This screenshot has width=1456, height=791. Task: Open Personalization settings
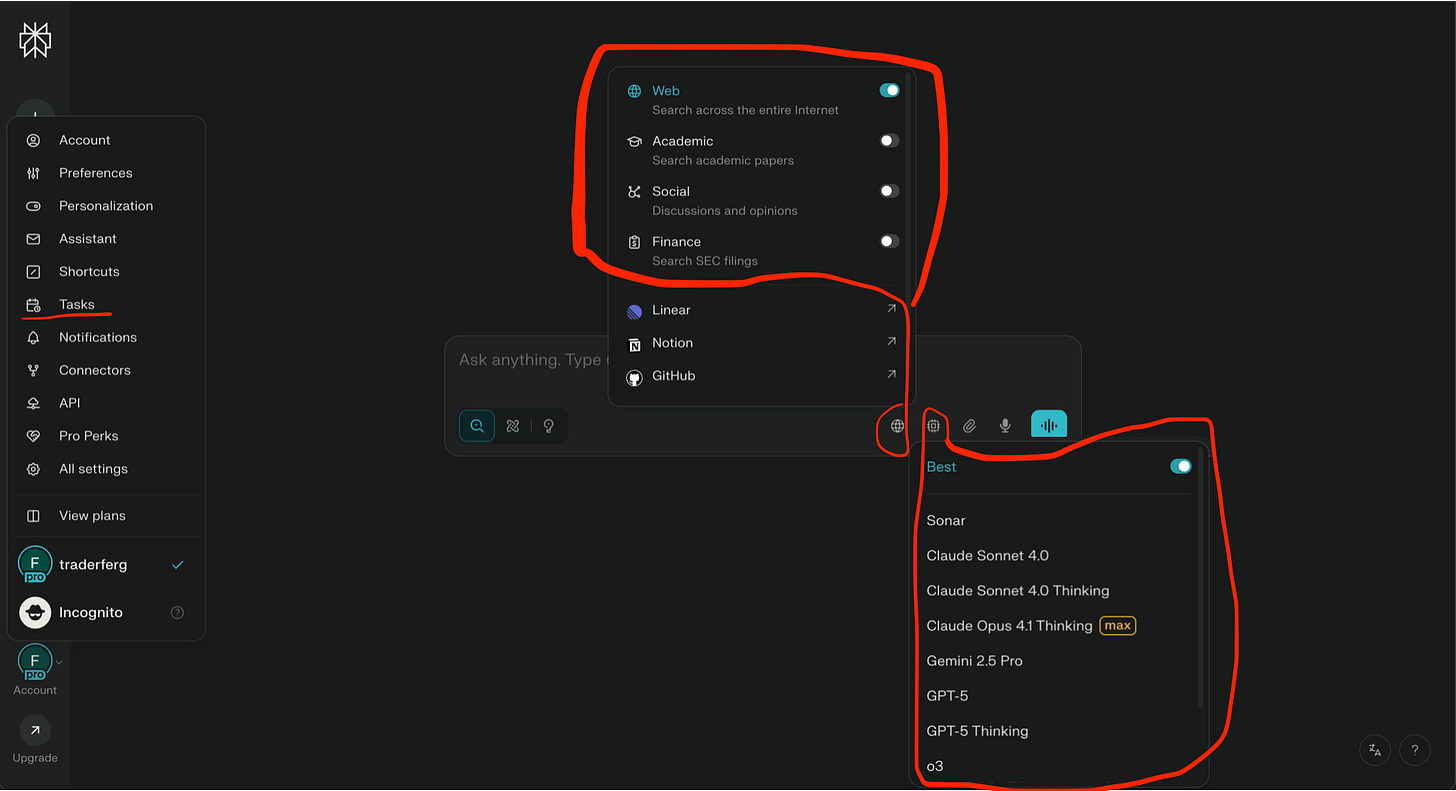click(106, 206)
